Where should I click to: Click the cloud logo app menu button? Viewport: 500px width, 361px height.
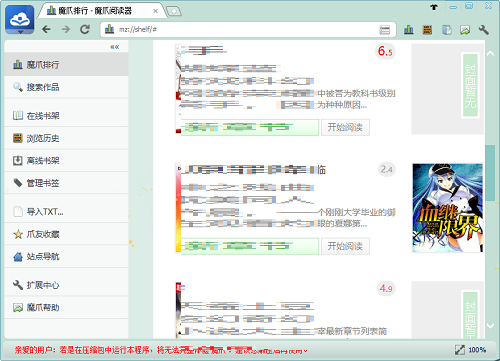click(x=20, y=20)
